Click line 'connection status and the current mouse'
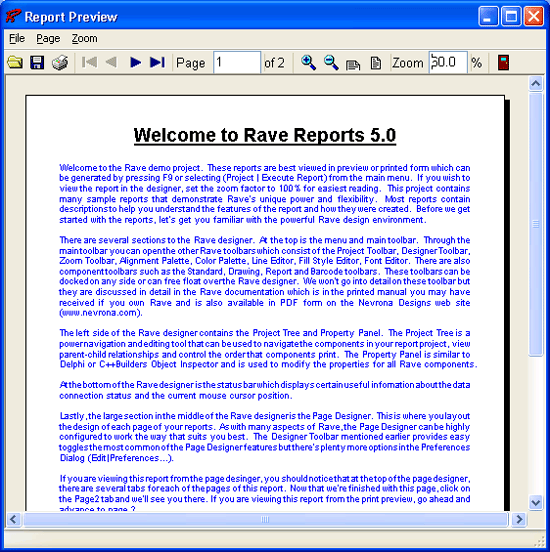Image resolution: width=550 pixels, height=552 pixels. [176, 396]
